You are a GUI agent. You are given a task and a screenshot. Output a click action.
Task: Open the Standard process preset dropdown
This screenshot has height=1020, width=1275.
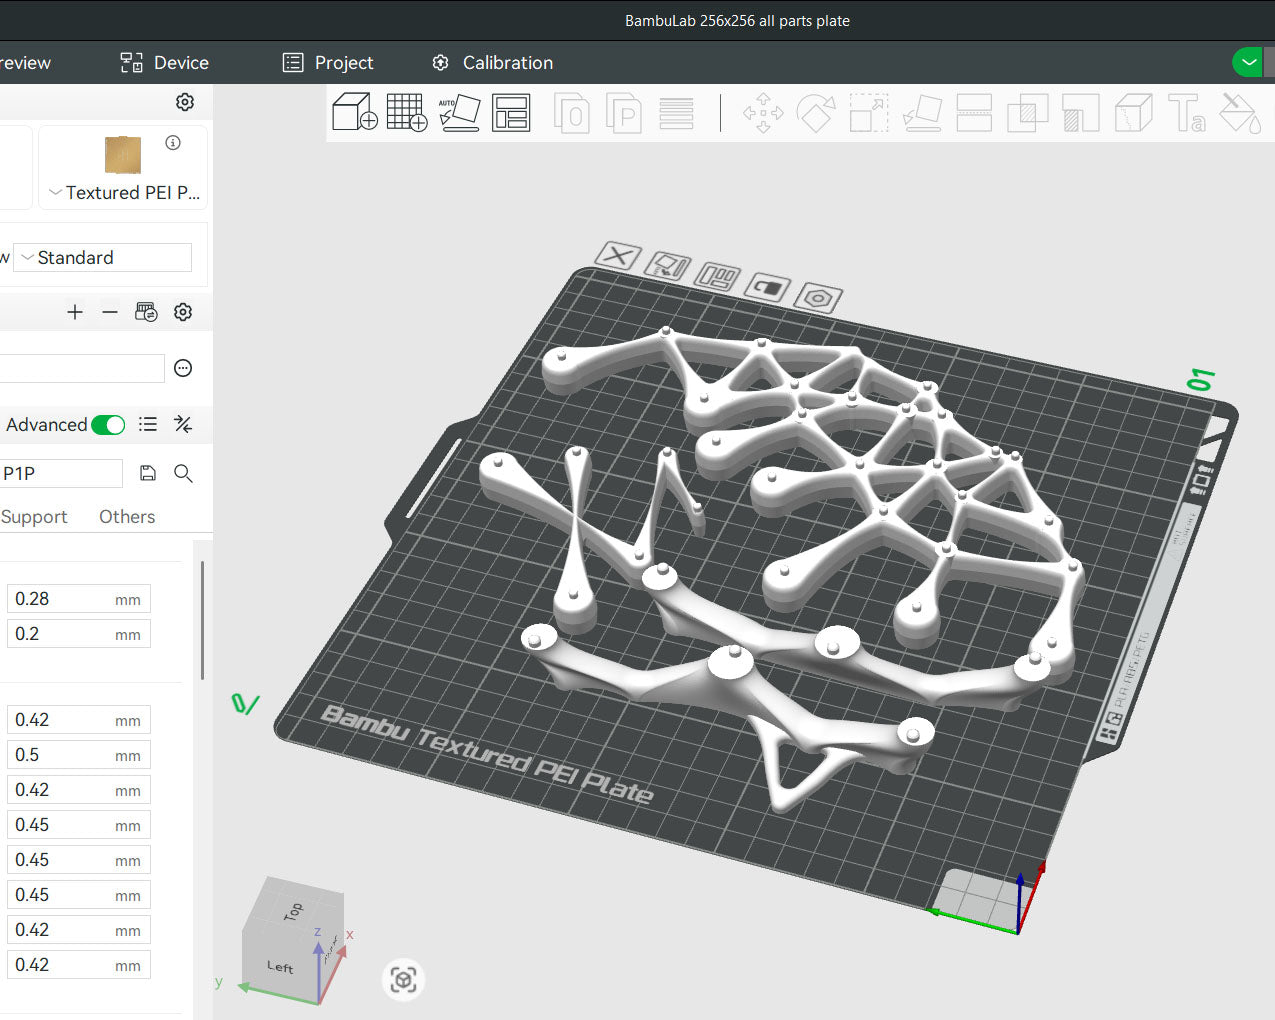pyautogui.click(x=102, y=257)
